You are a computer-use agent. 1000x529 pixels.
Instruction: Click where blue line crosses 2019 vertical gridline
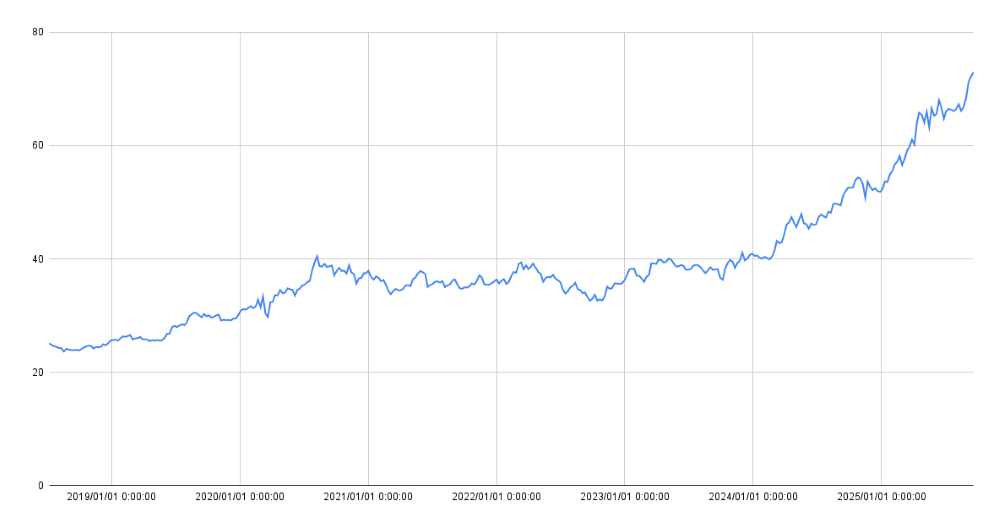click(x=111, y=340)
